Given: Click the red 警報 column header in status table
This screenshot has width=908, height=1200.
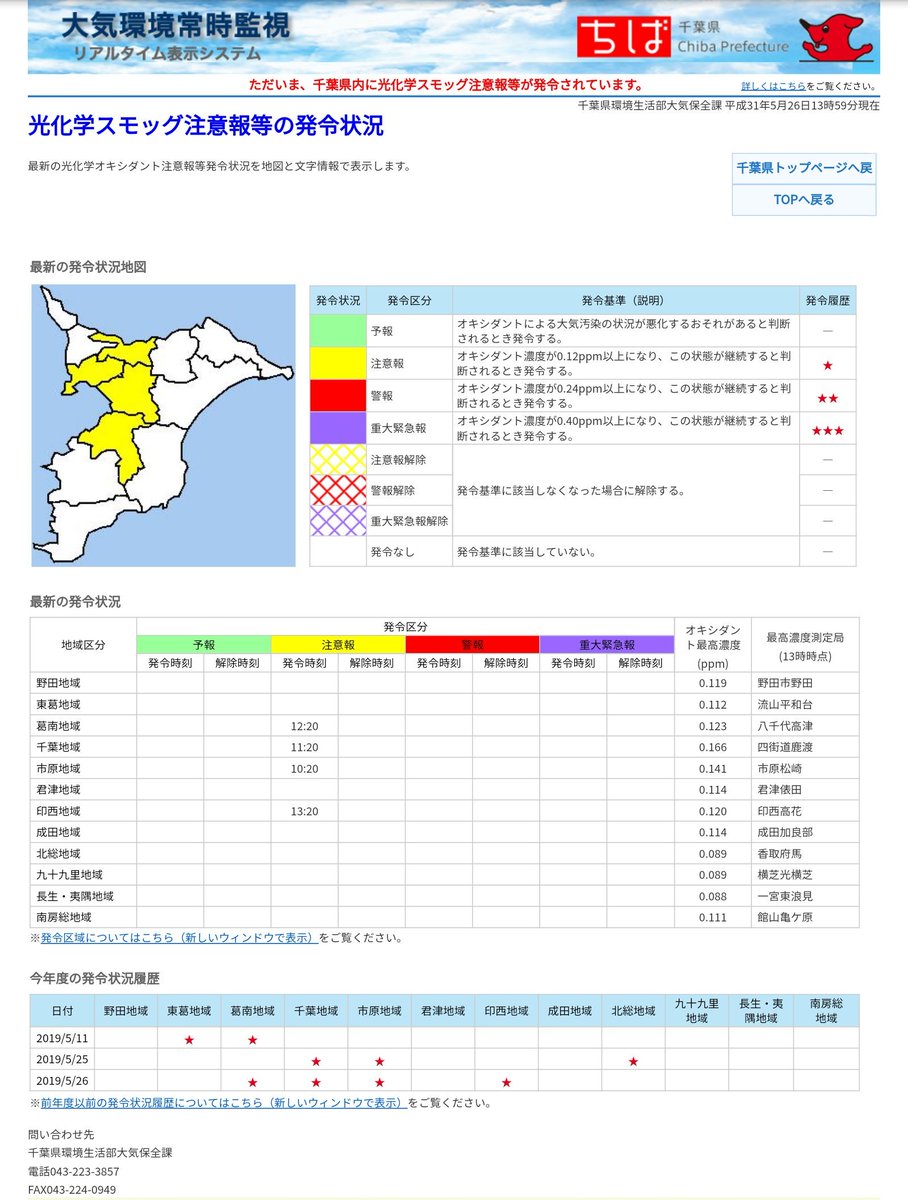Looking at the screenshot, I should coord(472,645).
